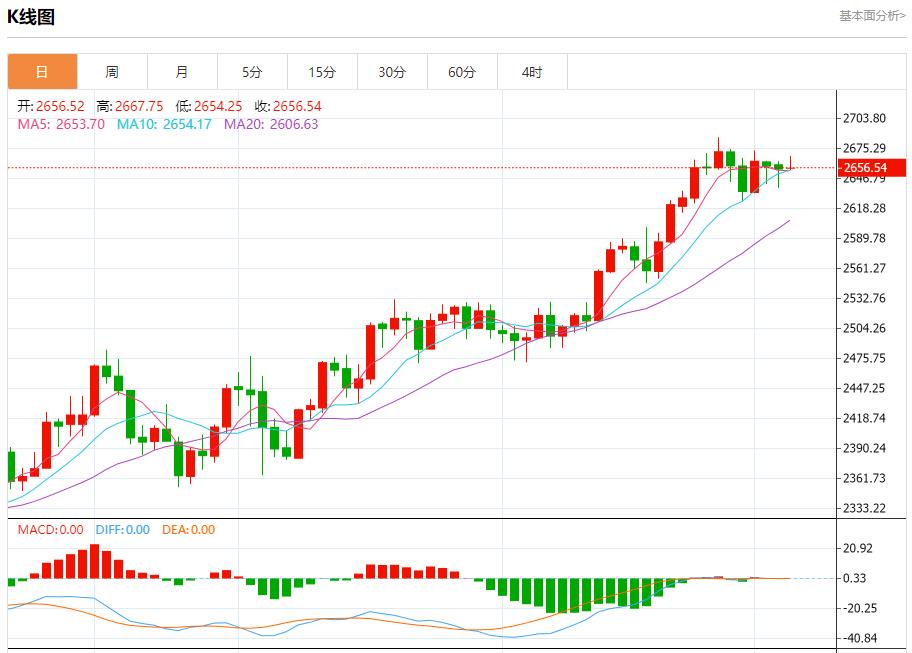
Task: Click the MACD value label
Action: tap(50, 530)
